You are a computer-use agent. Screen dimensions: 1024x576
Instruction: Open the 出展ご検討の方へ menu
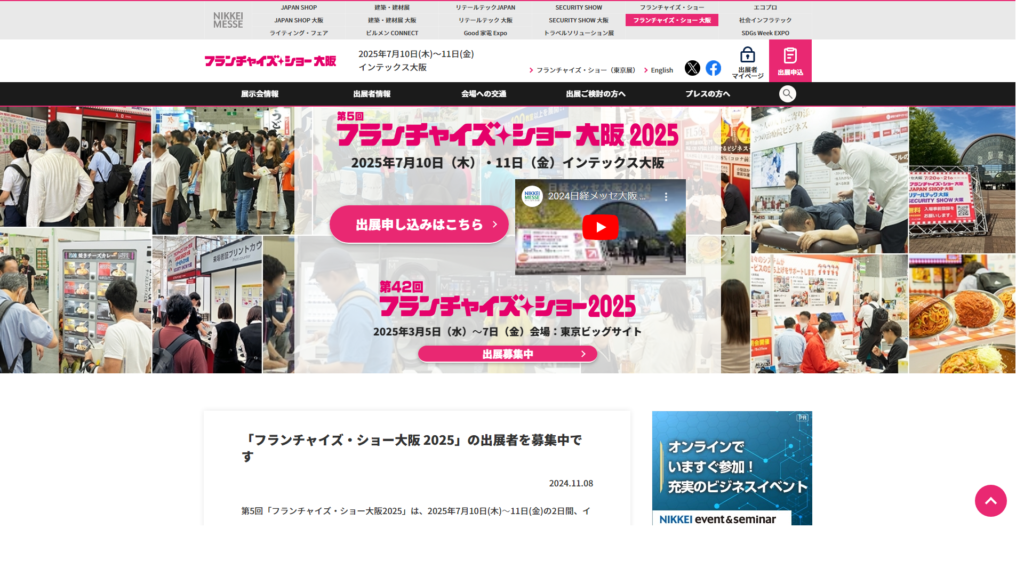pos(596,94)
